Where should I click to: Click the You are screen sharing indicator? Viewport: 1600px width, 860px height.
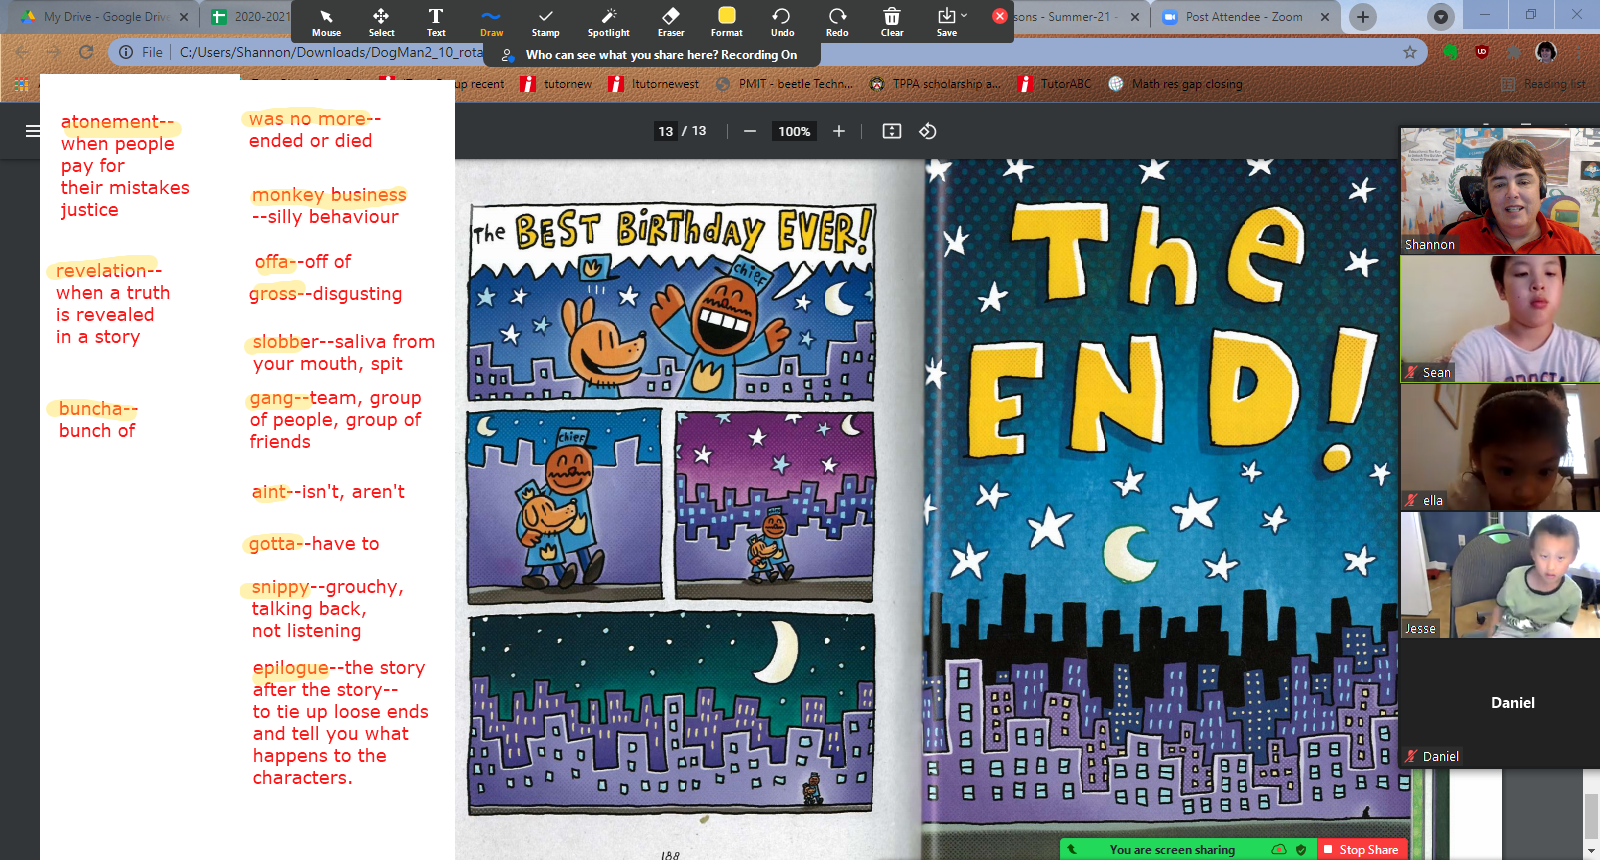[x=1172, y=849]
